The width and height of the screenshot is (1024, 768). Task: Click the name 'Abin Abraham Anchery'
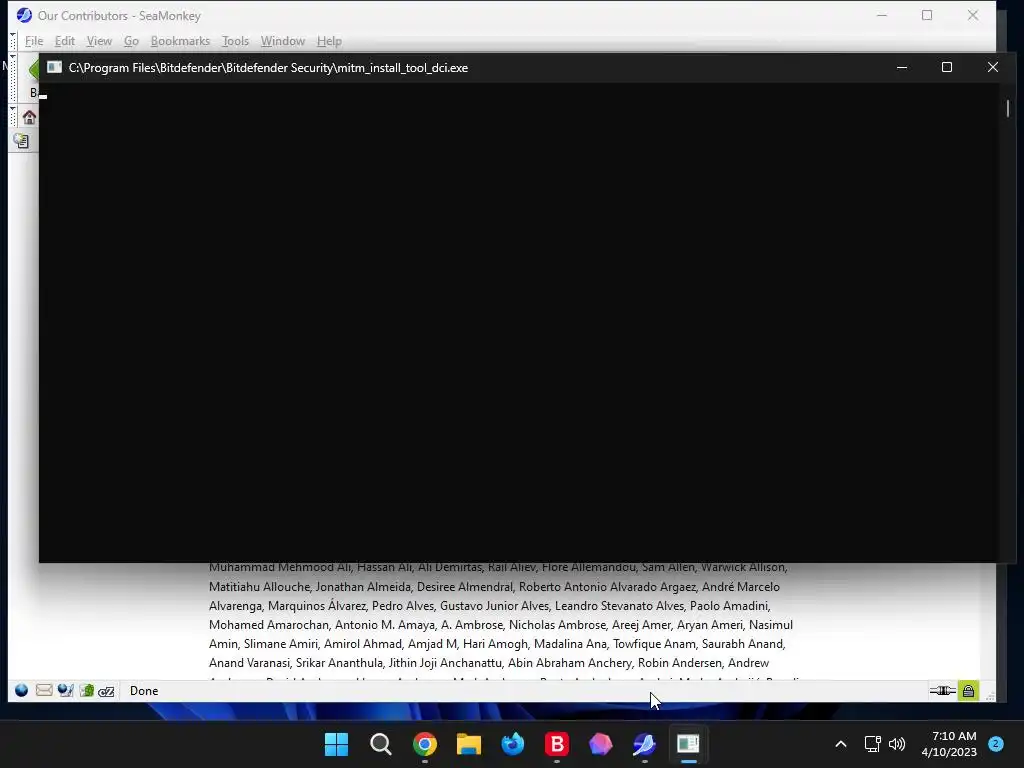point(569,663)
